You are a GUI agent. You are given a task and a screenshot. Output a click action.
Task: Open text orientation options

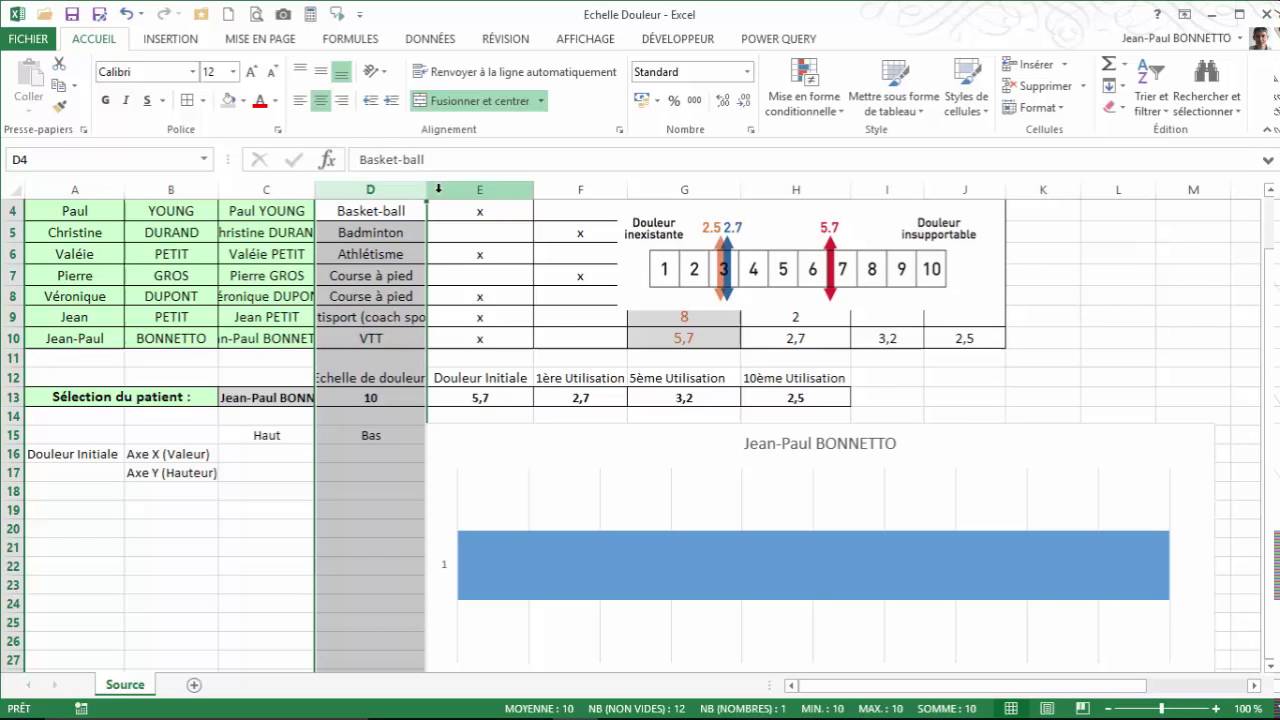tap(375, 72)
